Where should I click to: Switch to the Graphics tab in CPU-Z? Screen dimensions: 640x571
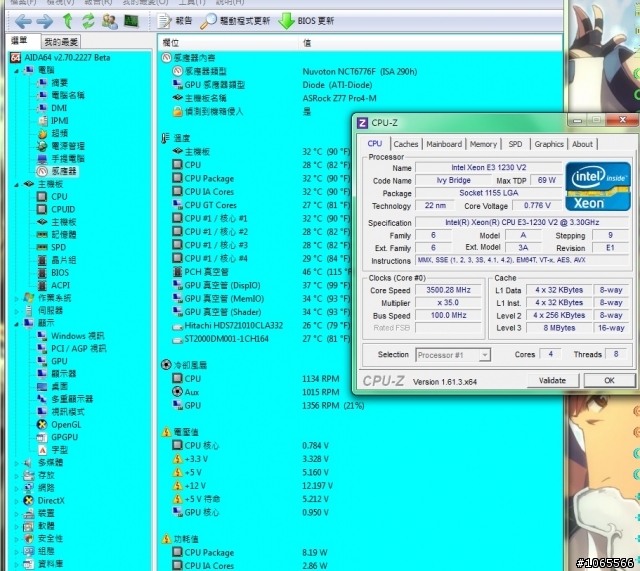[549, 144]
